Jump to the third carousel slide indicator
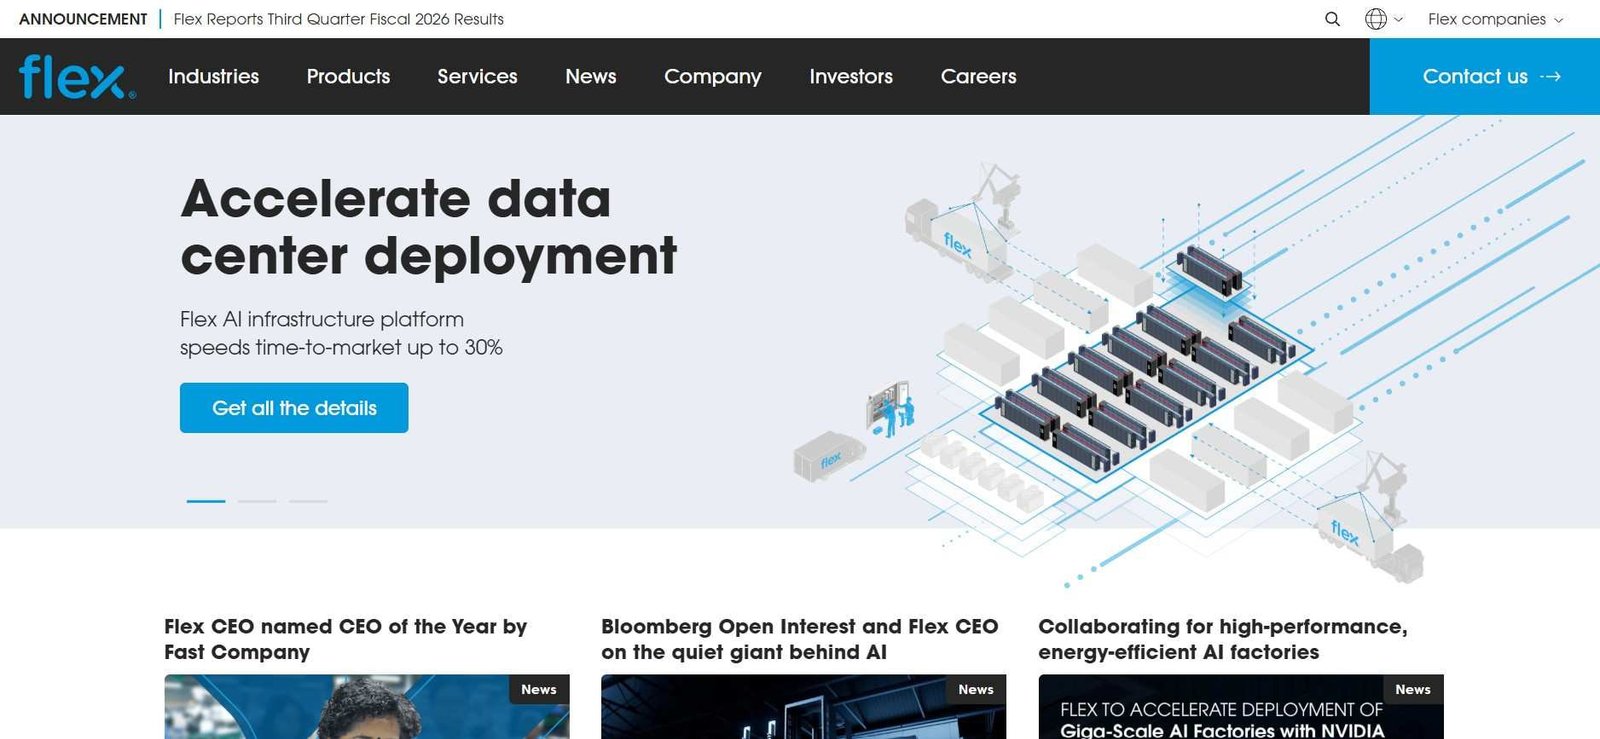 tap(308, 501)
